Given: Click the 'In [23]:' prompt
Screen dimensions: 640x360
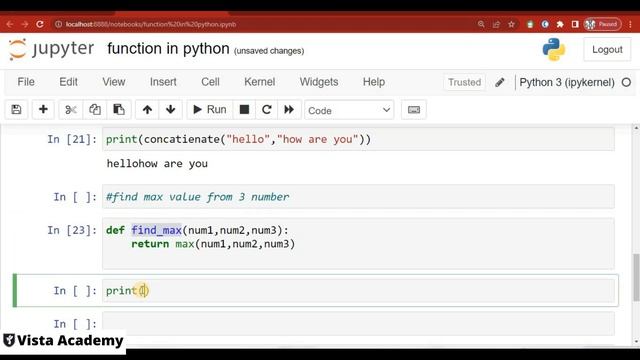Looking at the screenshot, I should tap(72, 230).
